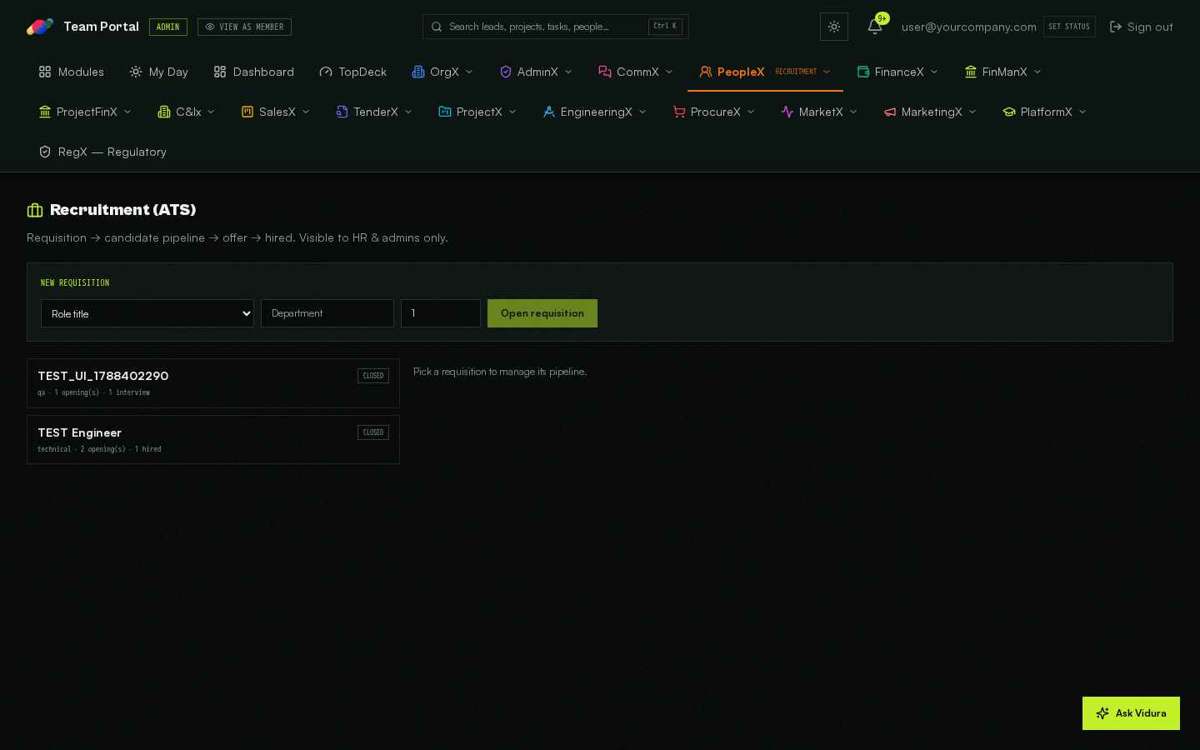Image resolution: width=1200 pixels, height=750 pixels.
Task: Click the PlatformX graduation cap icon
Action: coord(1009,112)
